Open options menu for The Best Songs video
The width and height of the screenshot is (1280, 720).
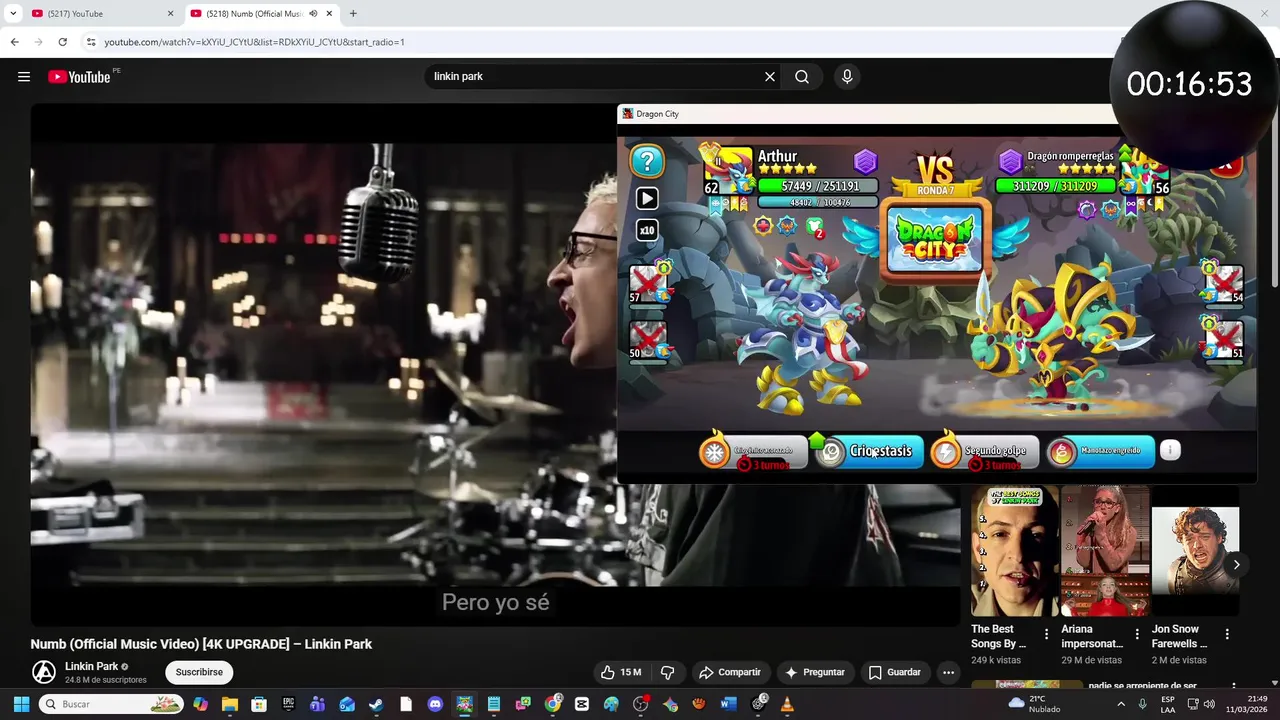tap(1047, 634)
